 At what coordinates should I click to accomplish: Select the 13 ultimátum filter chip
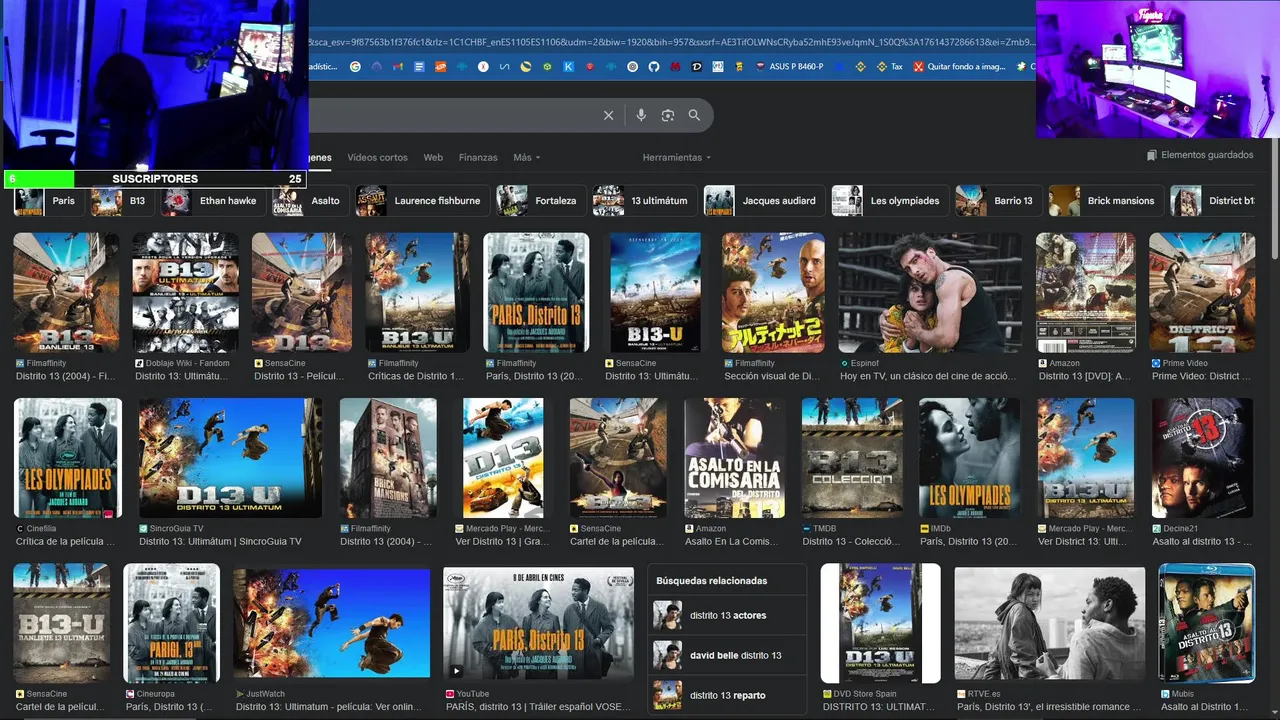coord(644,201)
